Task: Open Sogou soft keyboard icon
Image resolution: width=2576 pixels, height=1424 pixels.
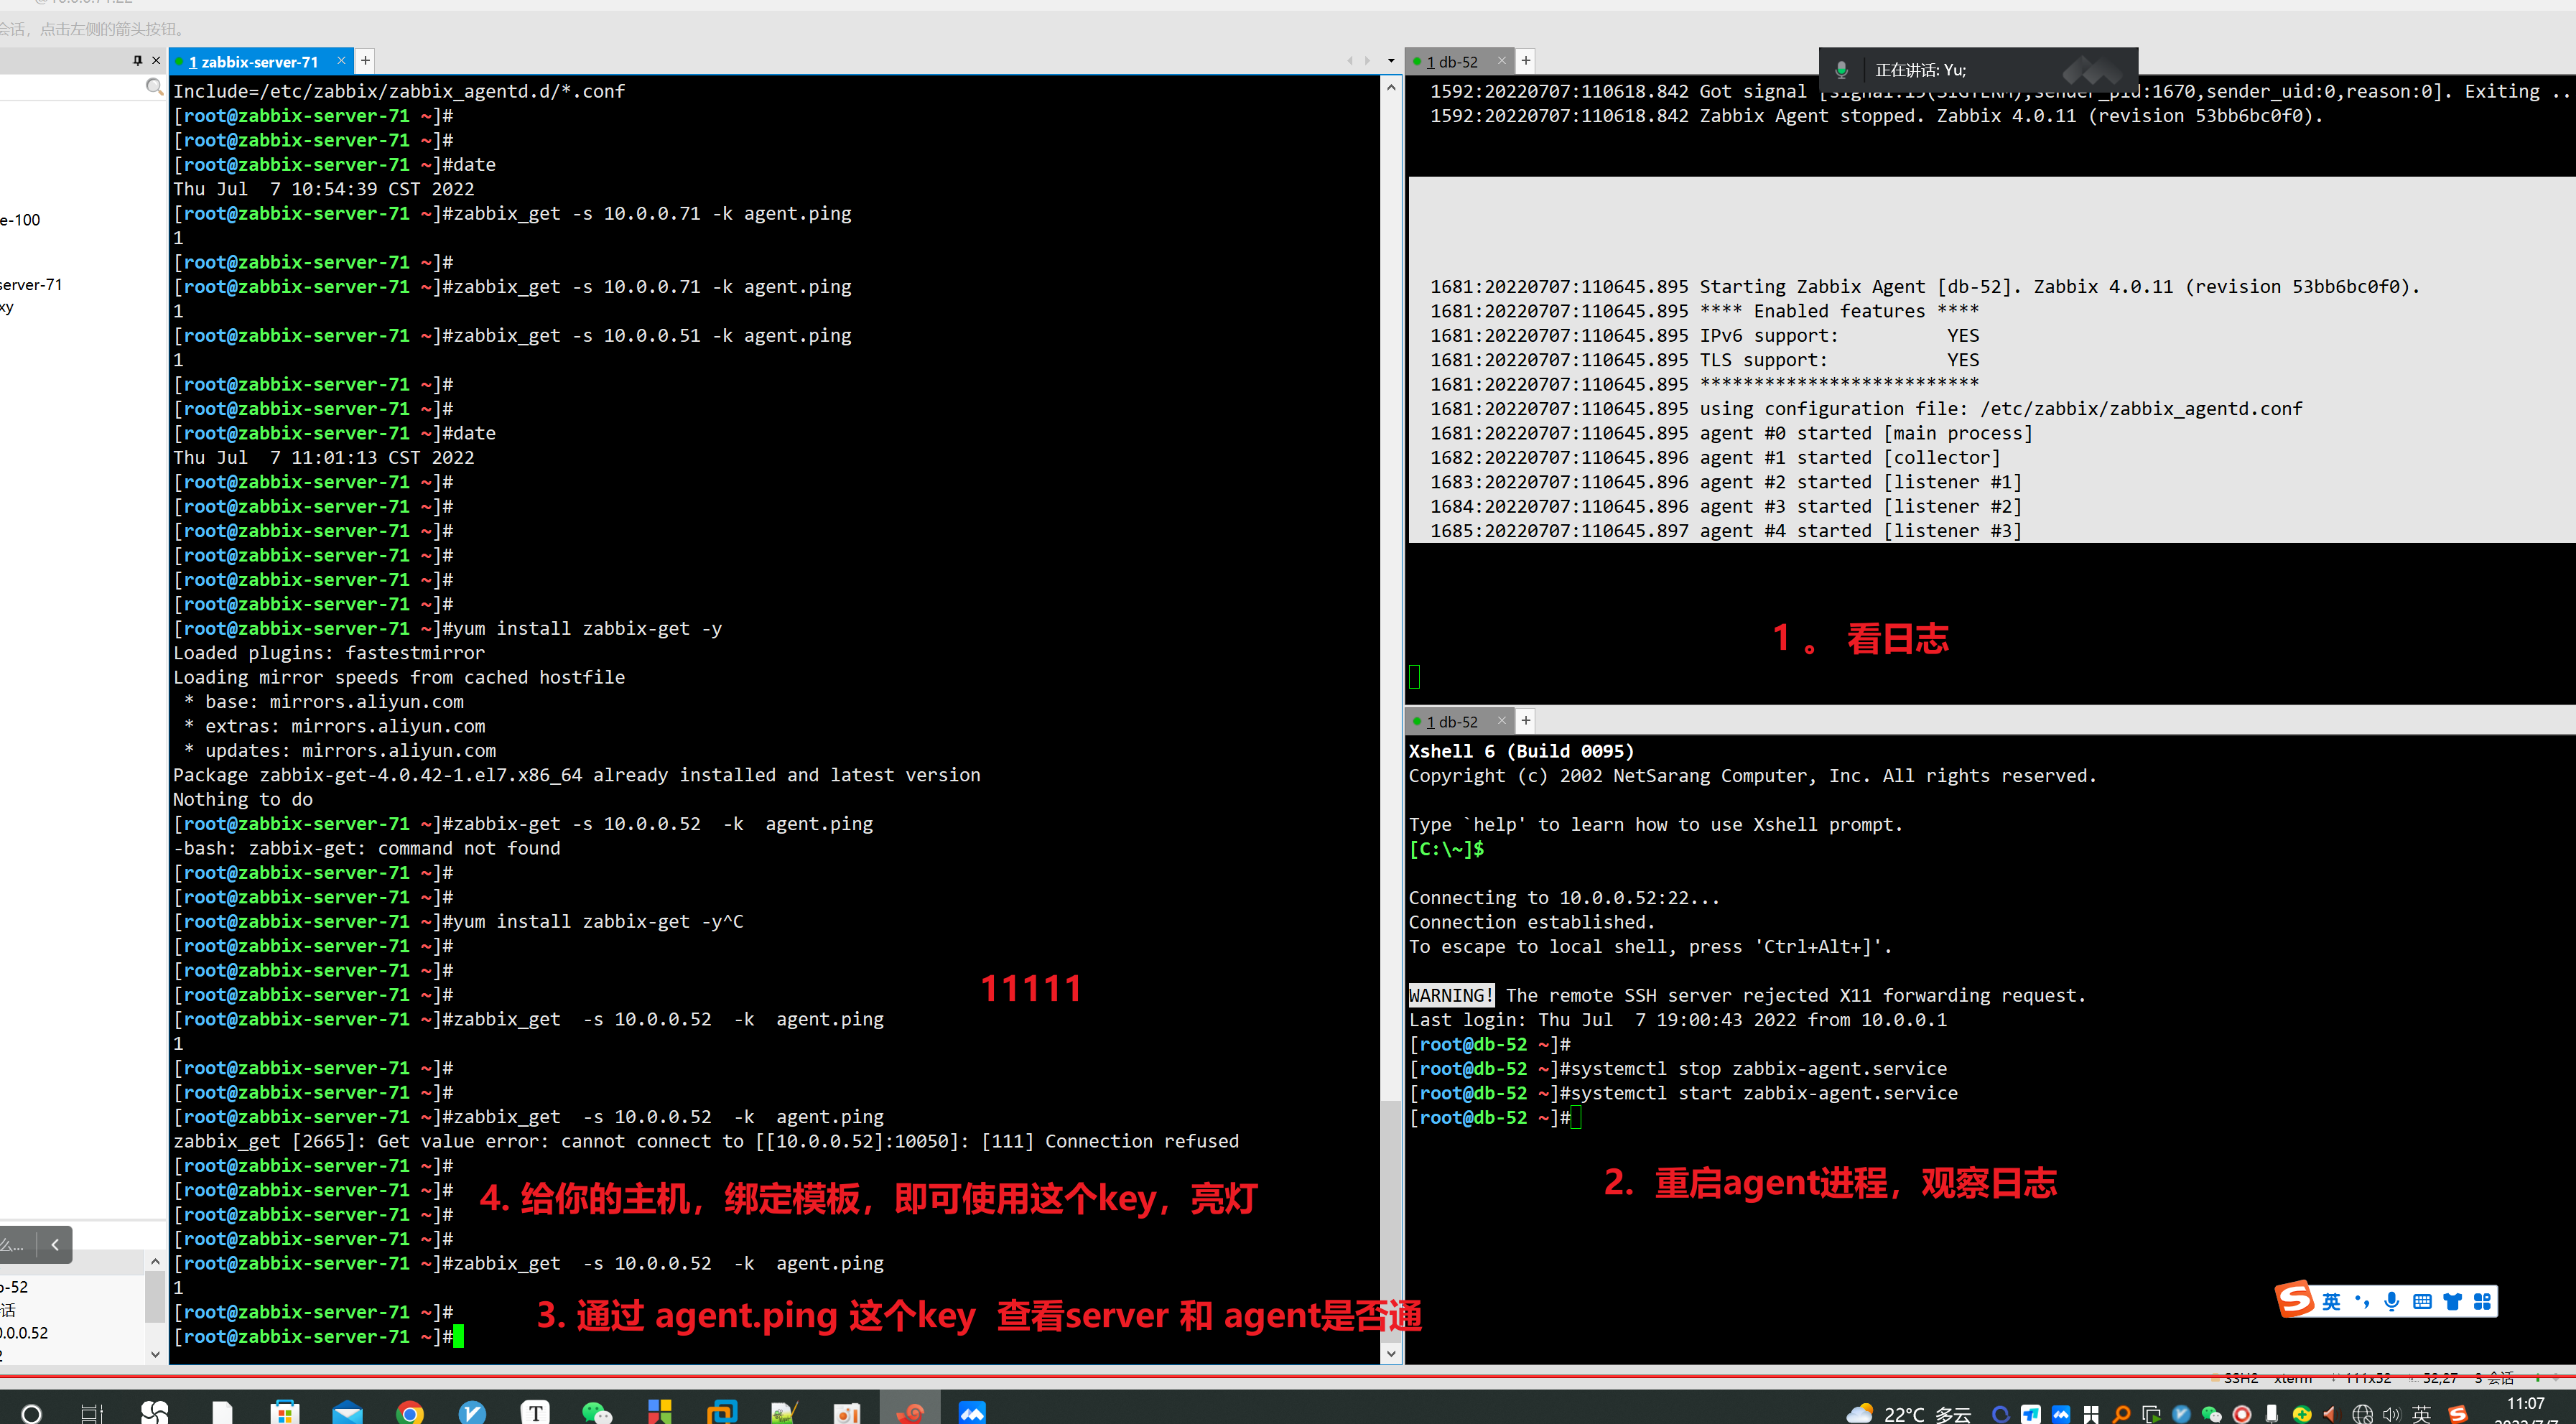Action: [2422, 1301]
